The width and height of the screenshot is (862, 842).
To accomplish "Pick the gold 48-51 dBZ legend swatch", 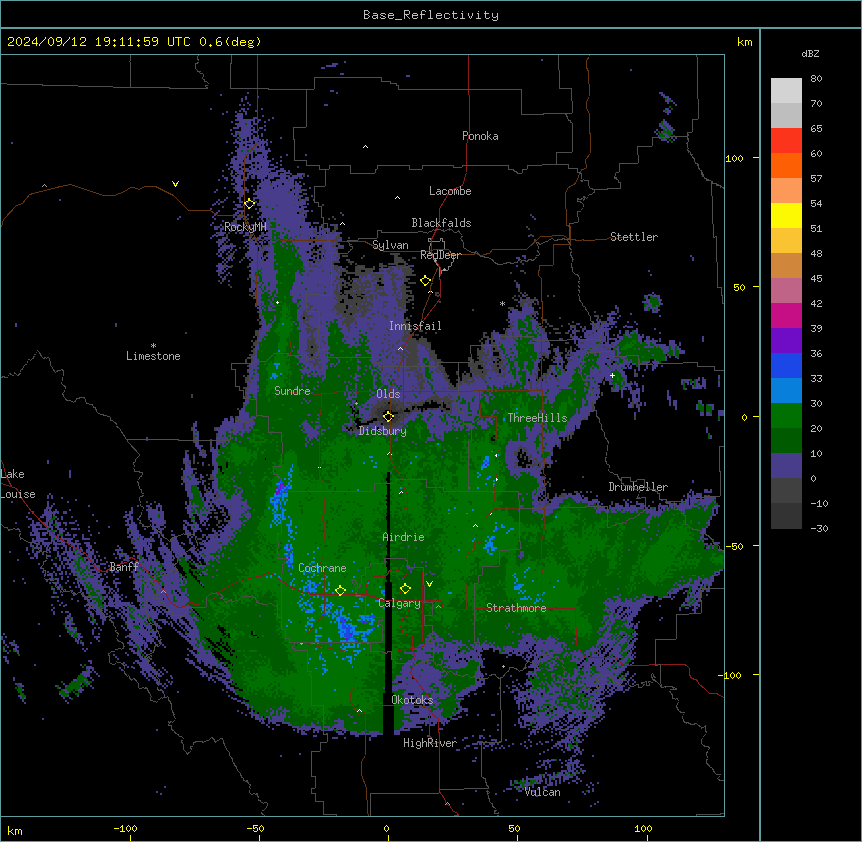I will pyautogui.click(x=786, y=241).
